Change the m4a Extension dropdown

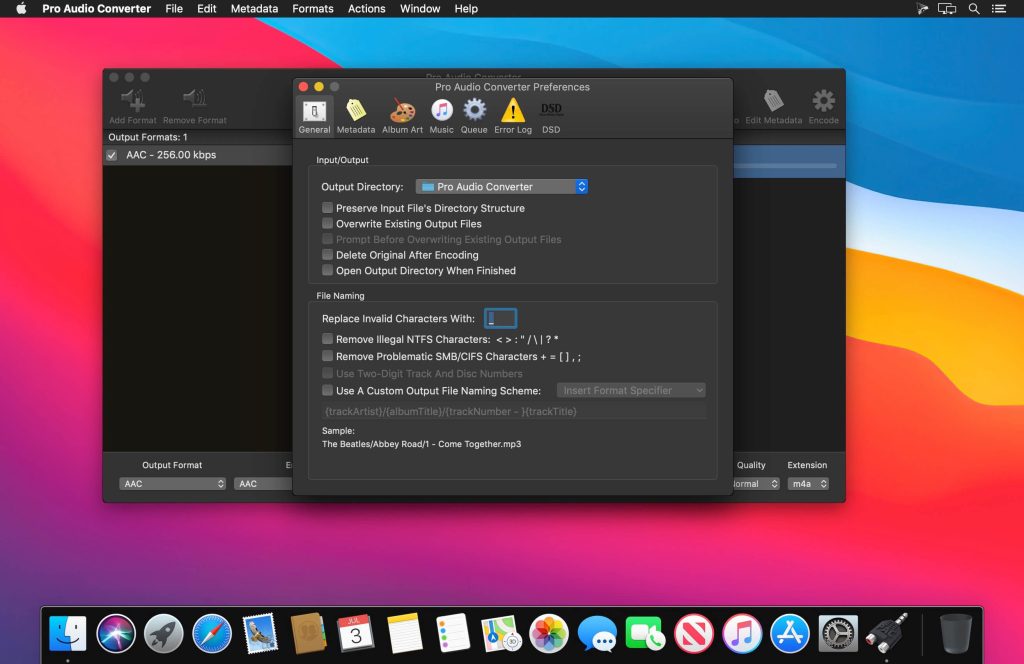(808, 483)
